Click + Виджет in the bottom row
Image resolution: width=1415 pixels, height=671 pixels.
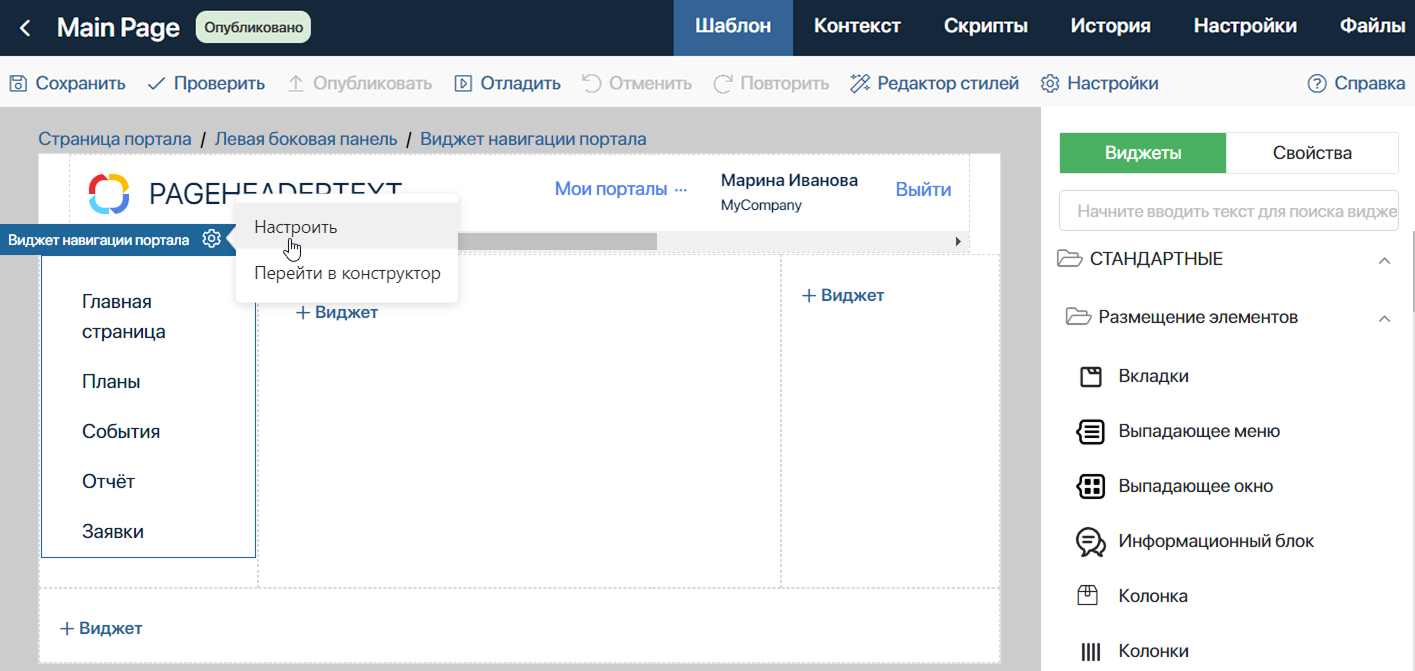101,628
